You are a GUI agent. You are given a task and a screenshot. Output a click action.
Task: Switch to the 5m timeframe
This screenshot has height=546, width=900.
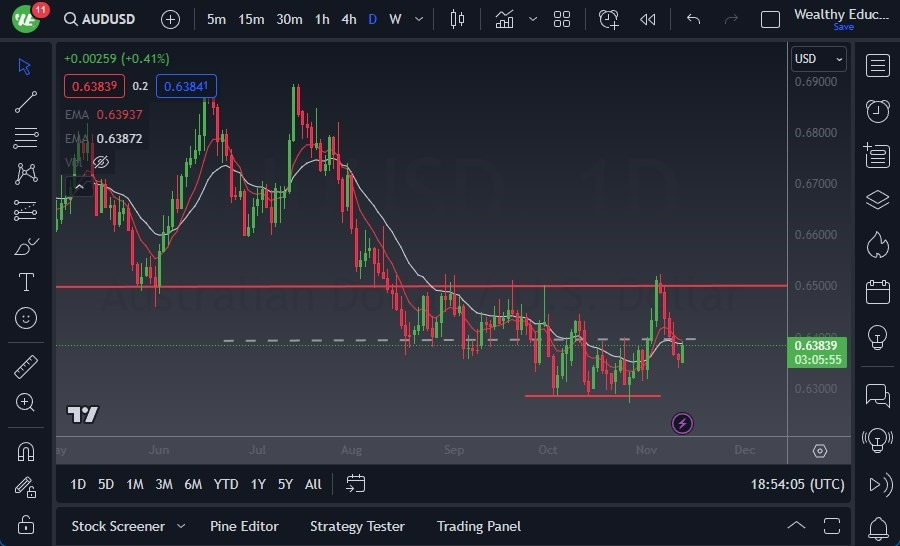[x=216, y=20]
